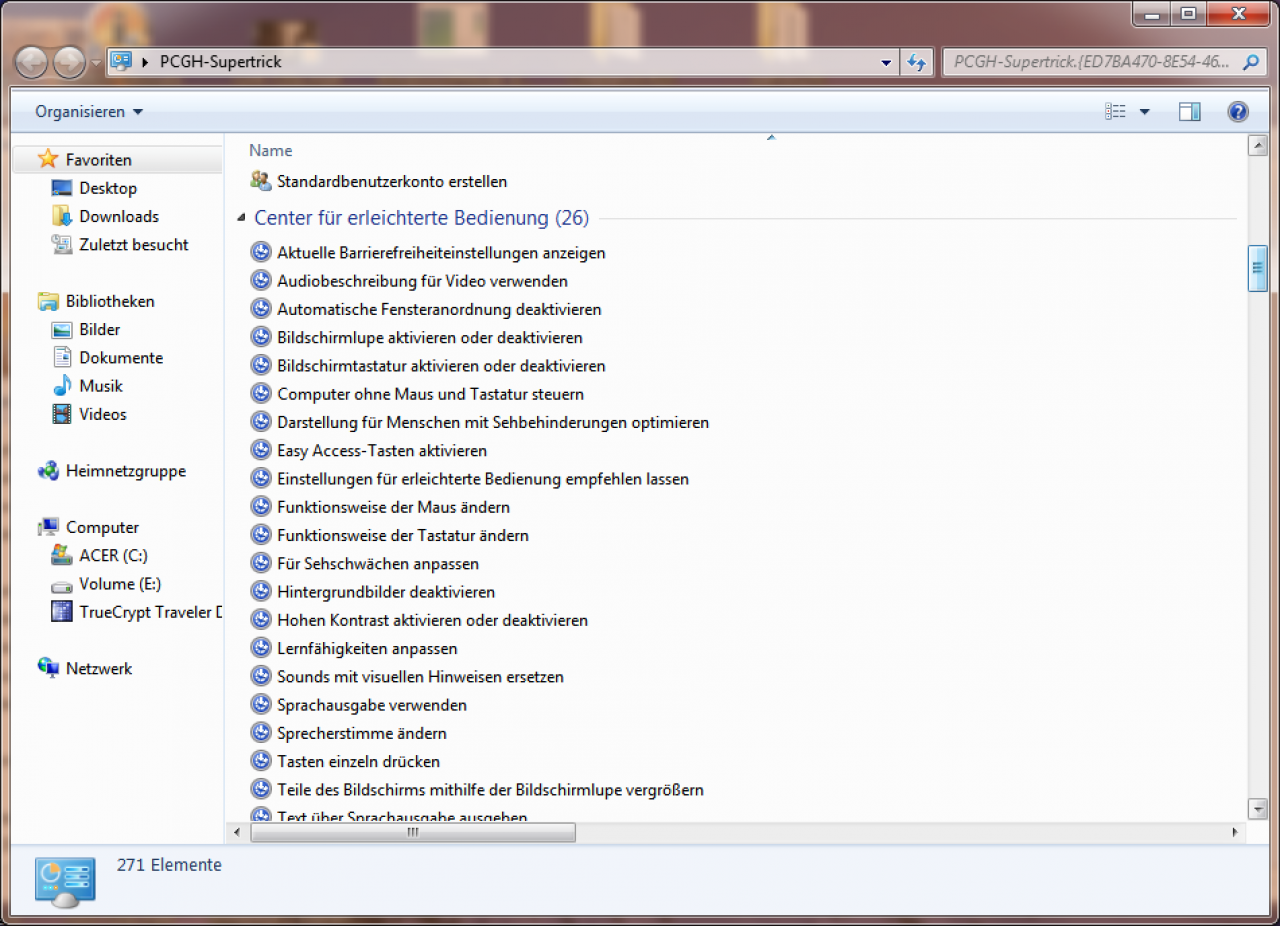The height and width of the screenshot is (926, 1280).
Task: Open the Bilder library
Action: pyautogui.click(x=100, y=329)
